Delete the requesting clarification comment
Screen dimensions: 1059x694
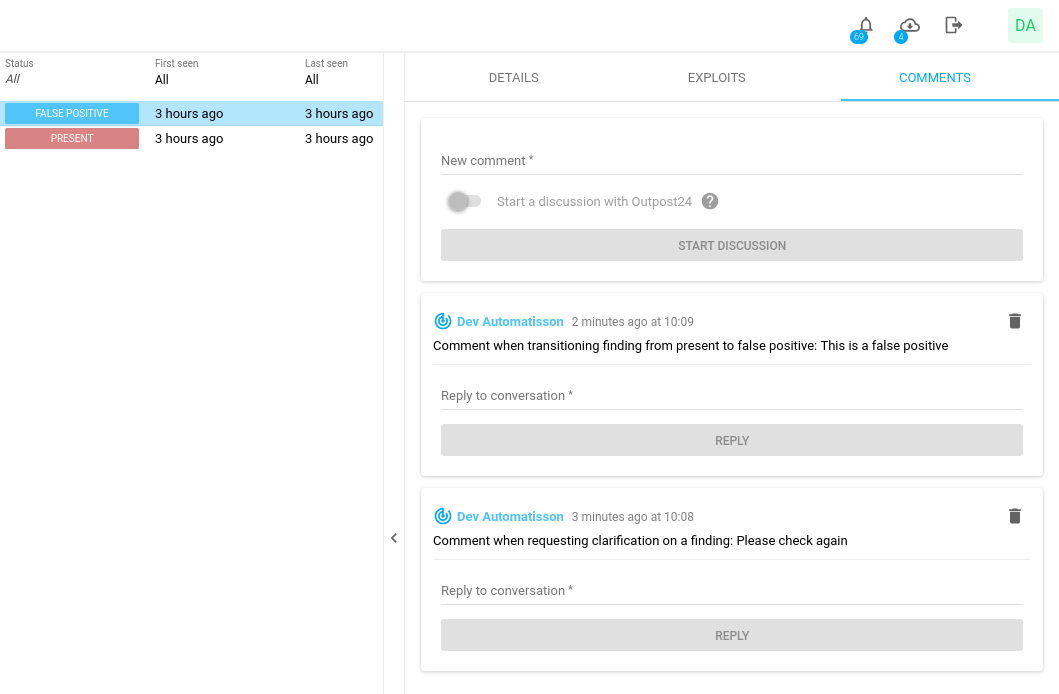[1014, 516]
